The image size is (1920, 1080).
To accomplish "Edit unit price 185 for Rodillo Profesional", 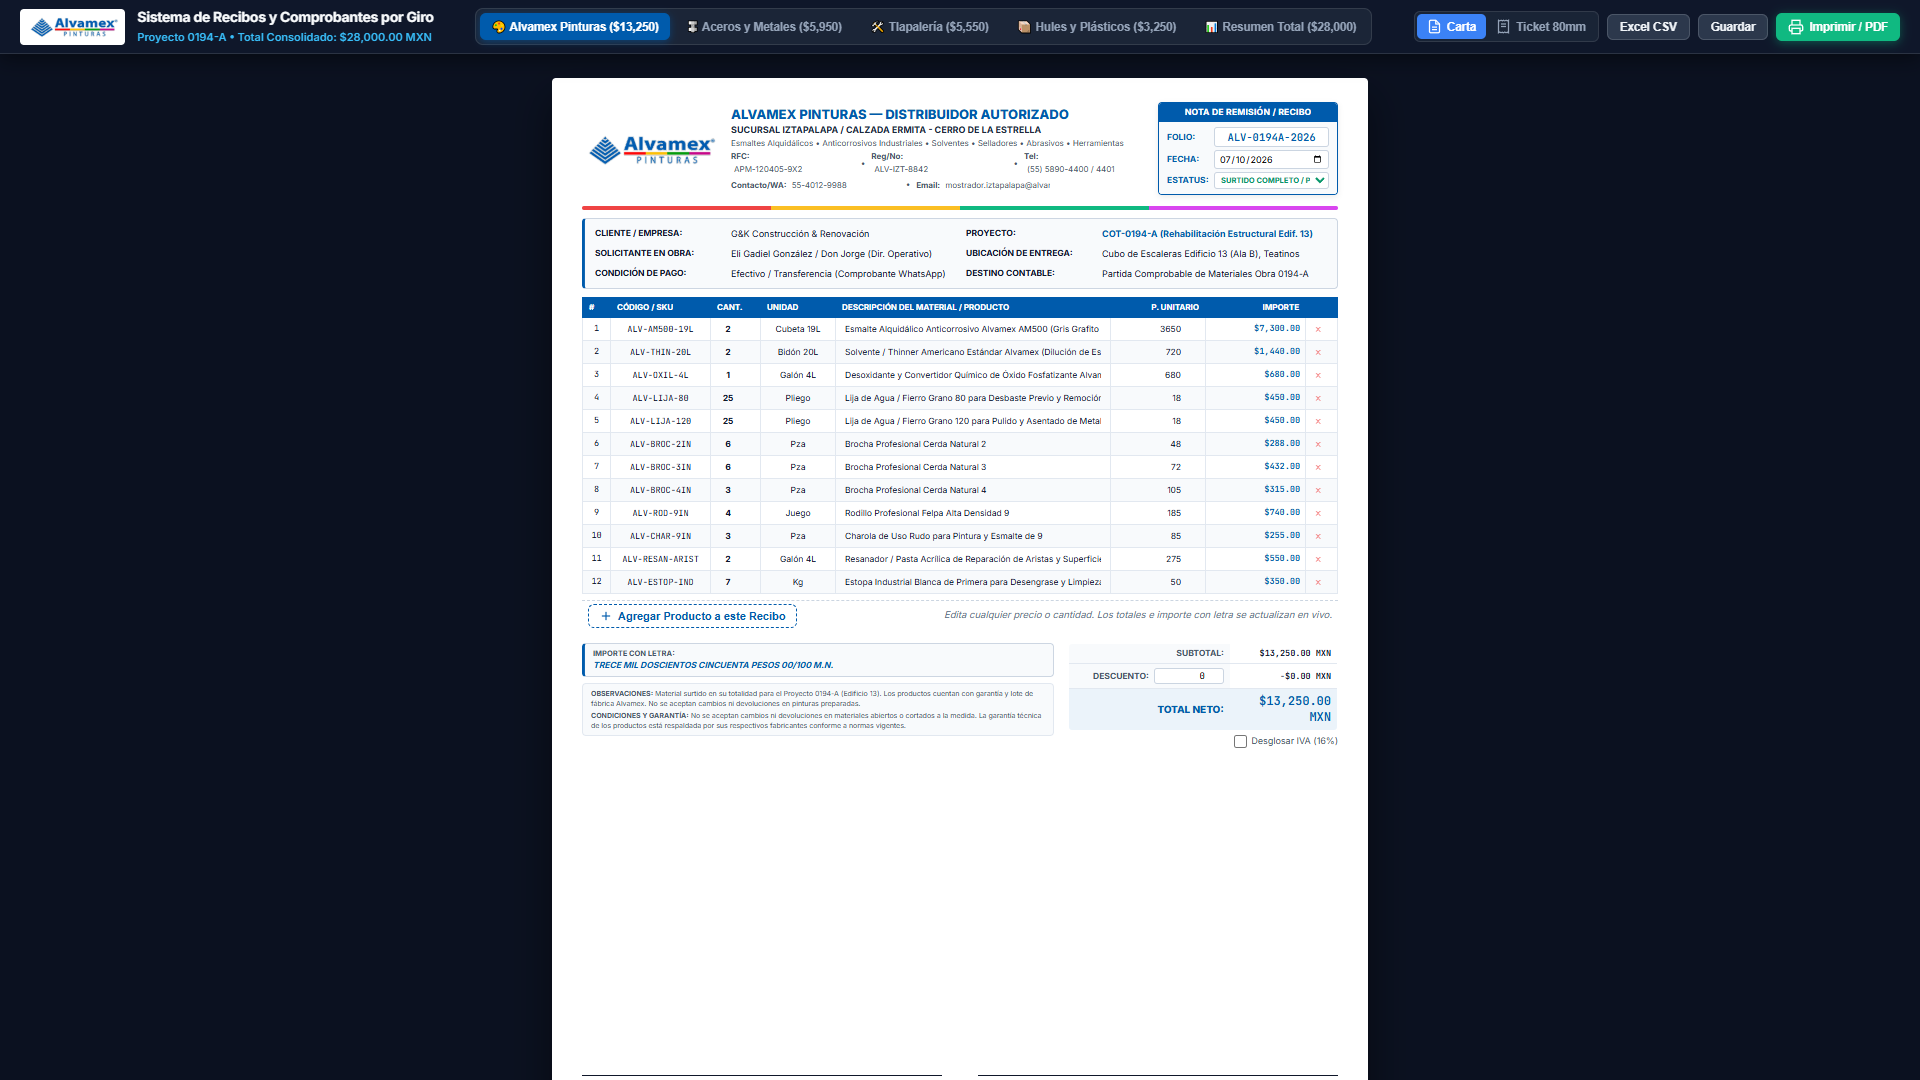I will pyautogui.click(x=1158, y=513).
